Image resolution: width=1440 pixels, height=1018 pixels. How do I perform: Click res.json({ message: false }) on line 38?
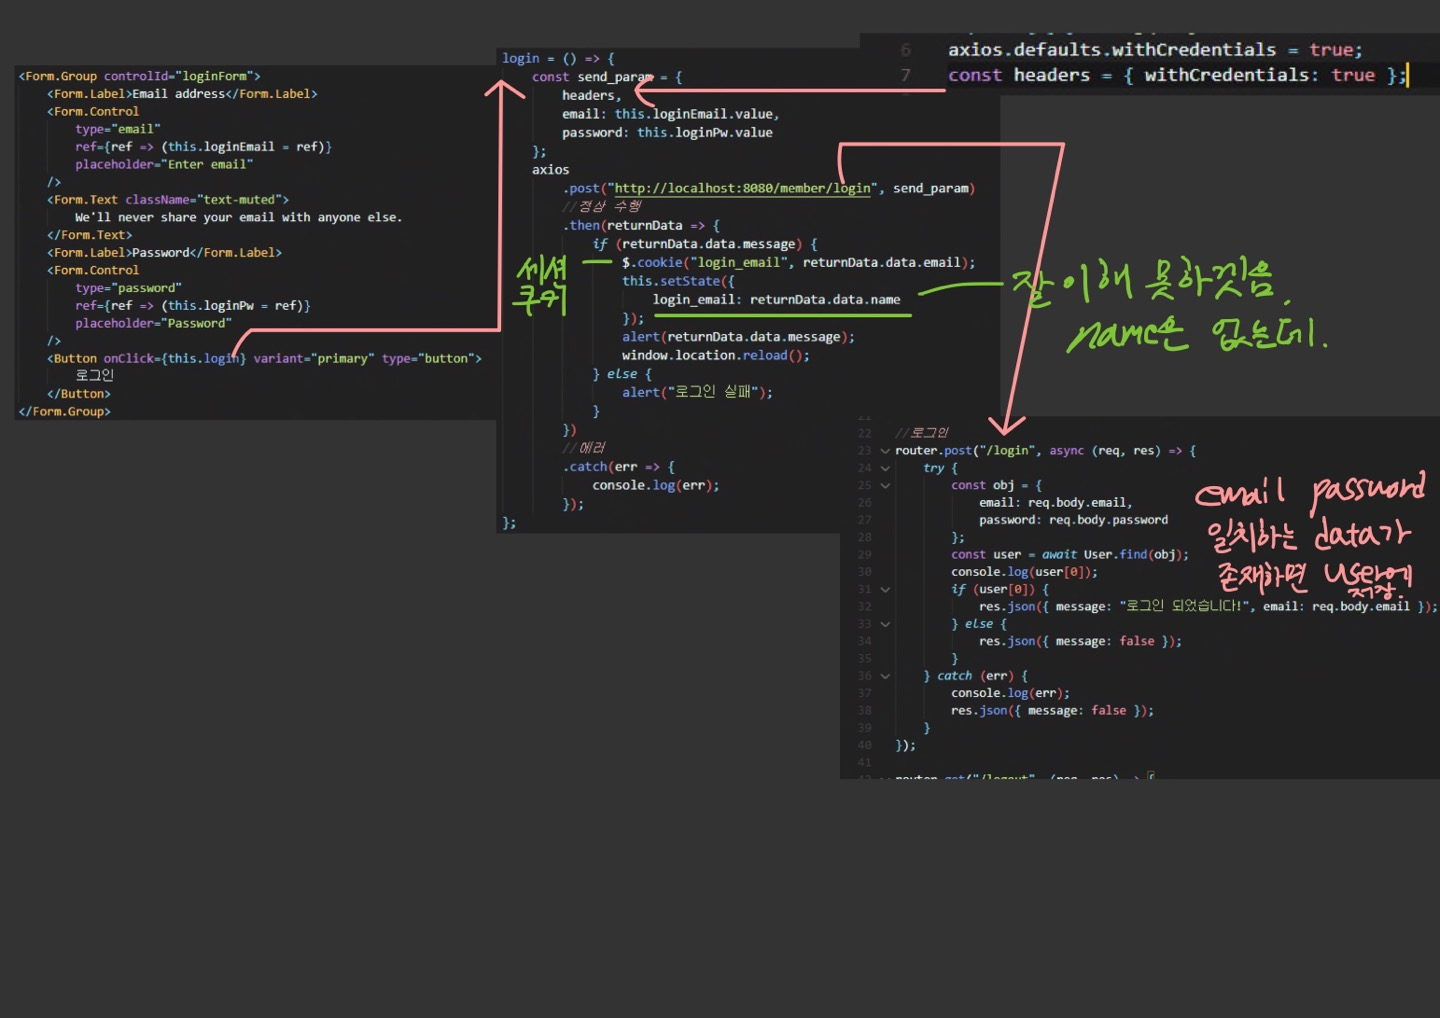point(1052,711)
